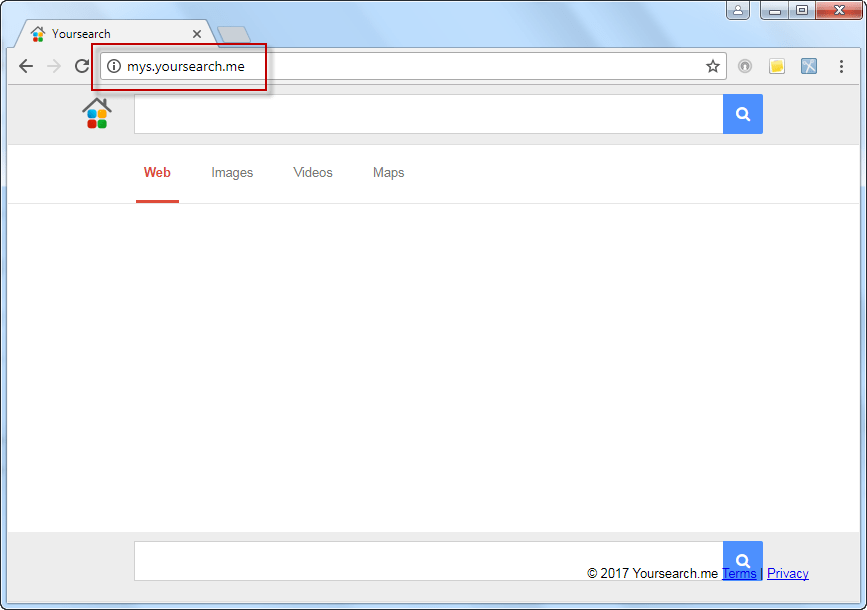Screen dimensions: 867x610
Task: Close the Yoursearch tab
Action: 197,34
